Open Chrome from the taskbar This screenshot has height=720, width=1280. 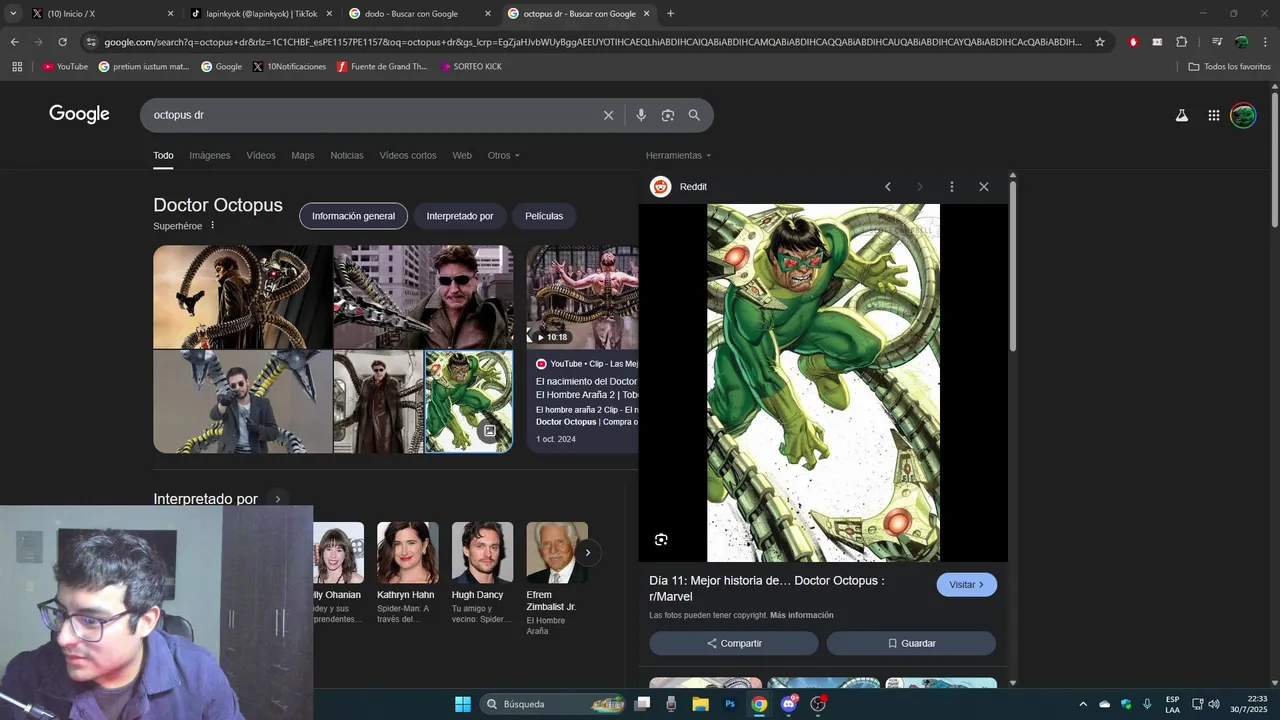(759, 704)
